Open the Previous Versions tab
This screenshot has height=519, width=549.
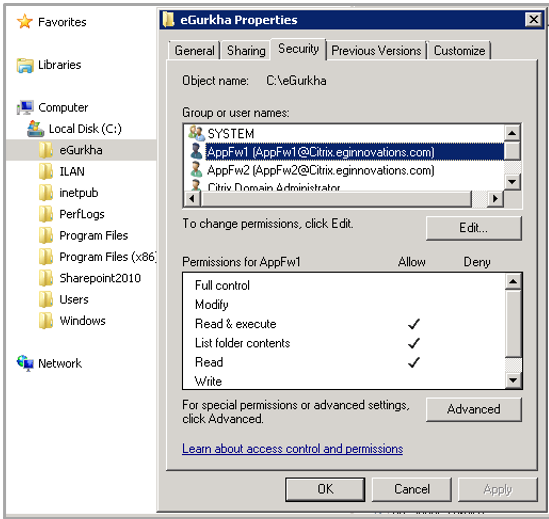376,51
